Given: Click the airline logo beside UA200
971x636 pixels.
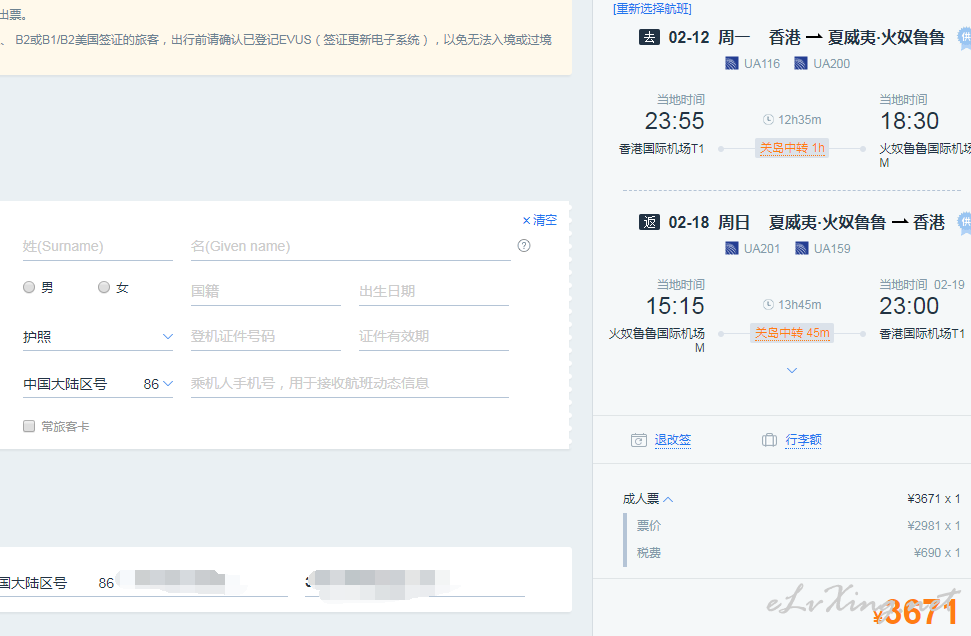Looking at the screenshot, I should click(x=801, y=64).
